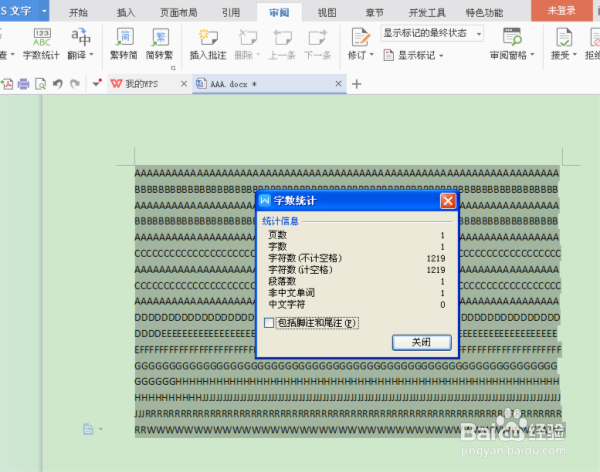Go to next comment 下一条
600x472 pixels.
click(x=318, y=44)
